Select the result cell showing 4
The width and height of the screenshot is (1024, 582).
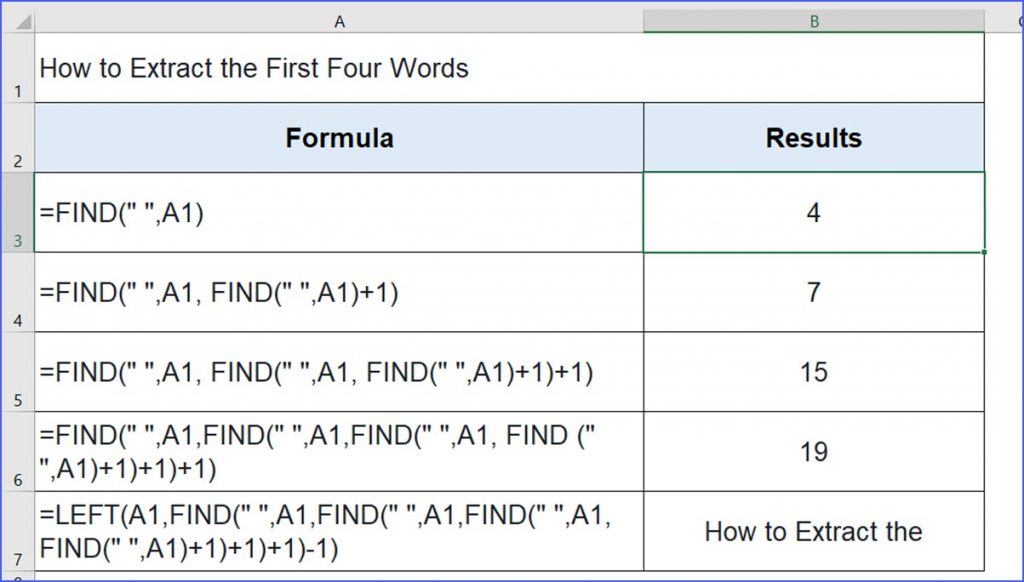pyautogui.click(x=814, y=212)
